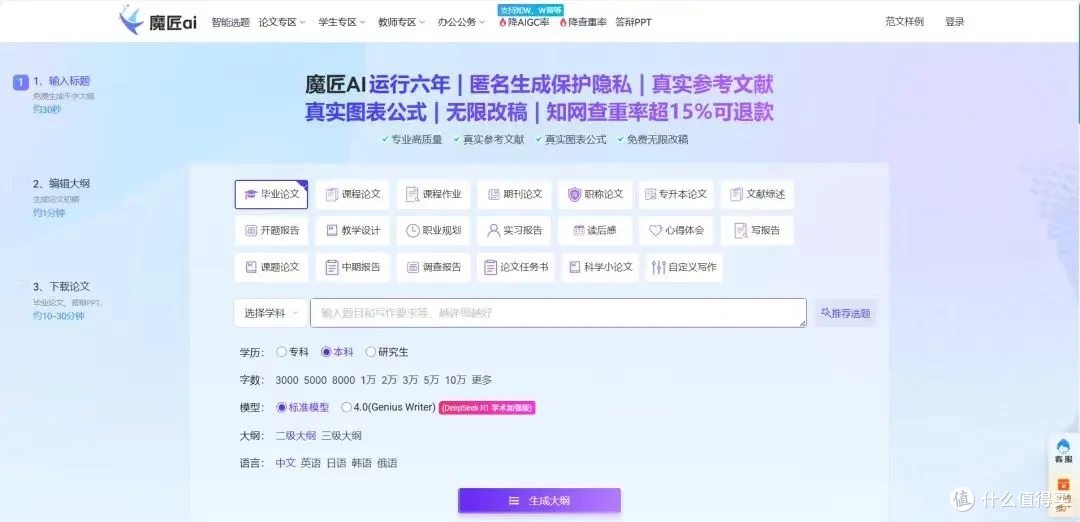Select the 写报告 icon
The height and width of the screenshot is (522, 1080).
[x=741, y=231]
